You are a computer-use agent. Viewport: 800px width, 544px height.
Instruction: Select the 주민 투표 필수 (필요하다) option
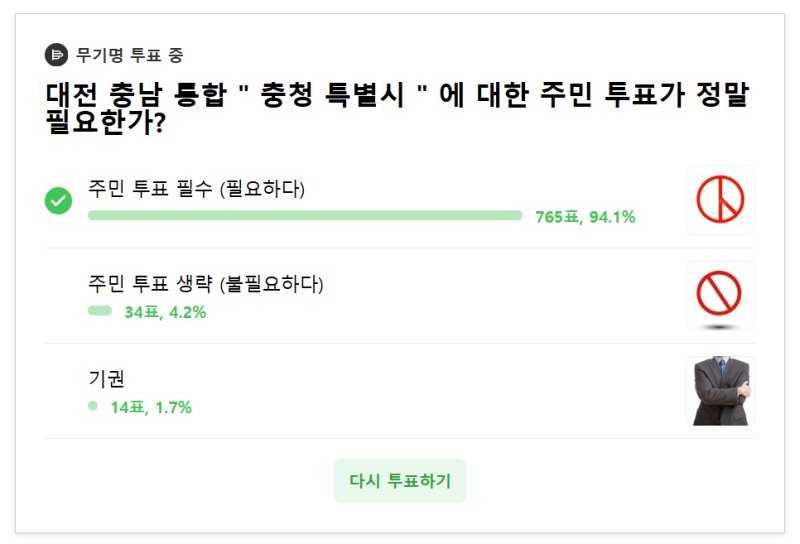196,188
